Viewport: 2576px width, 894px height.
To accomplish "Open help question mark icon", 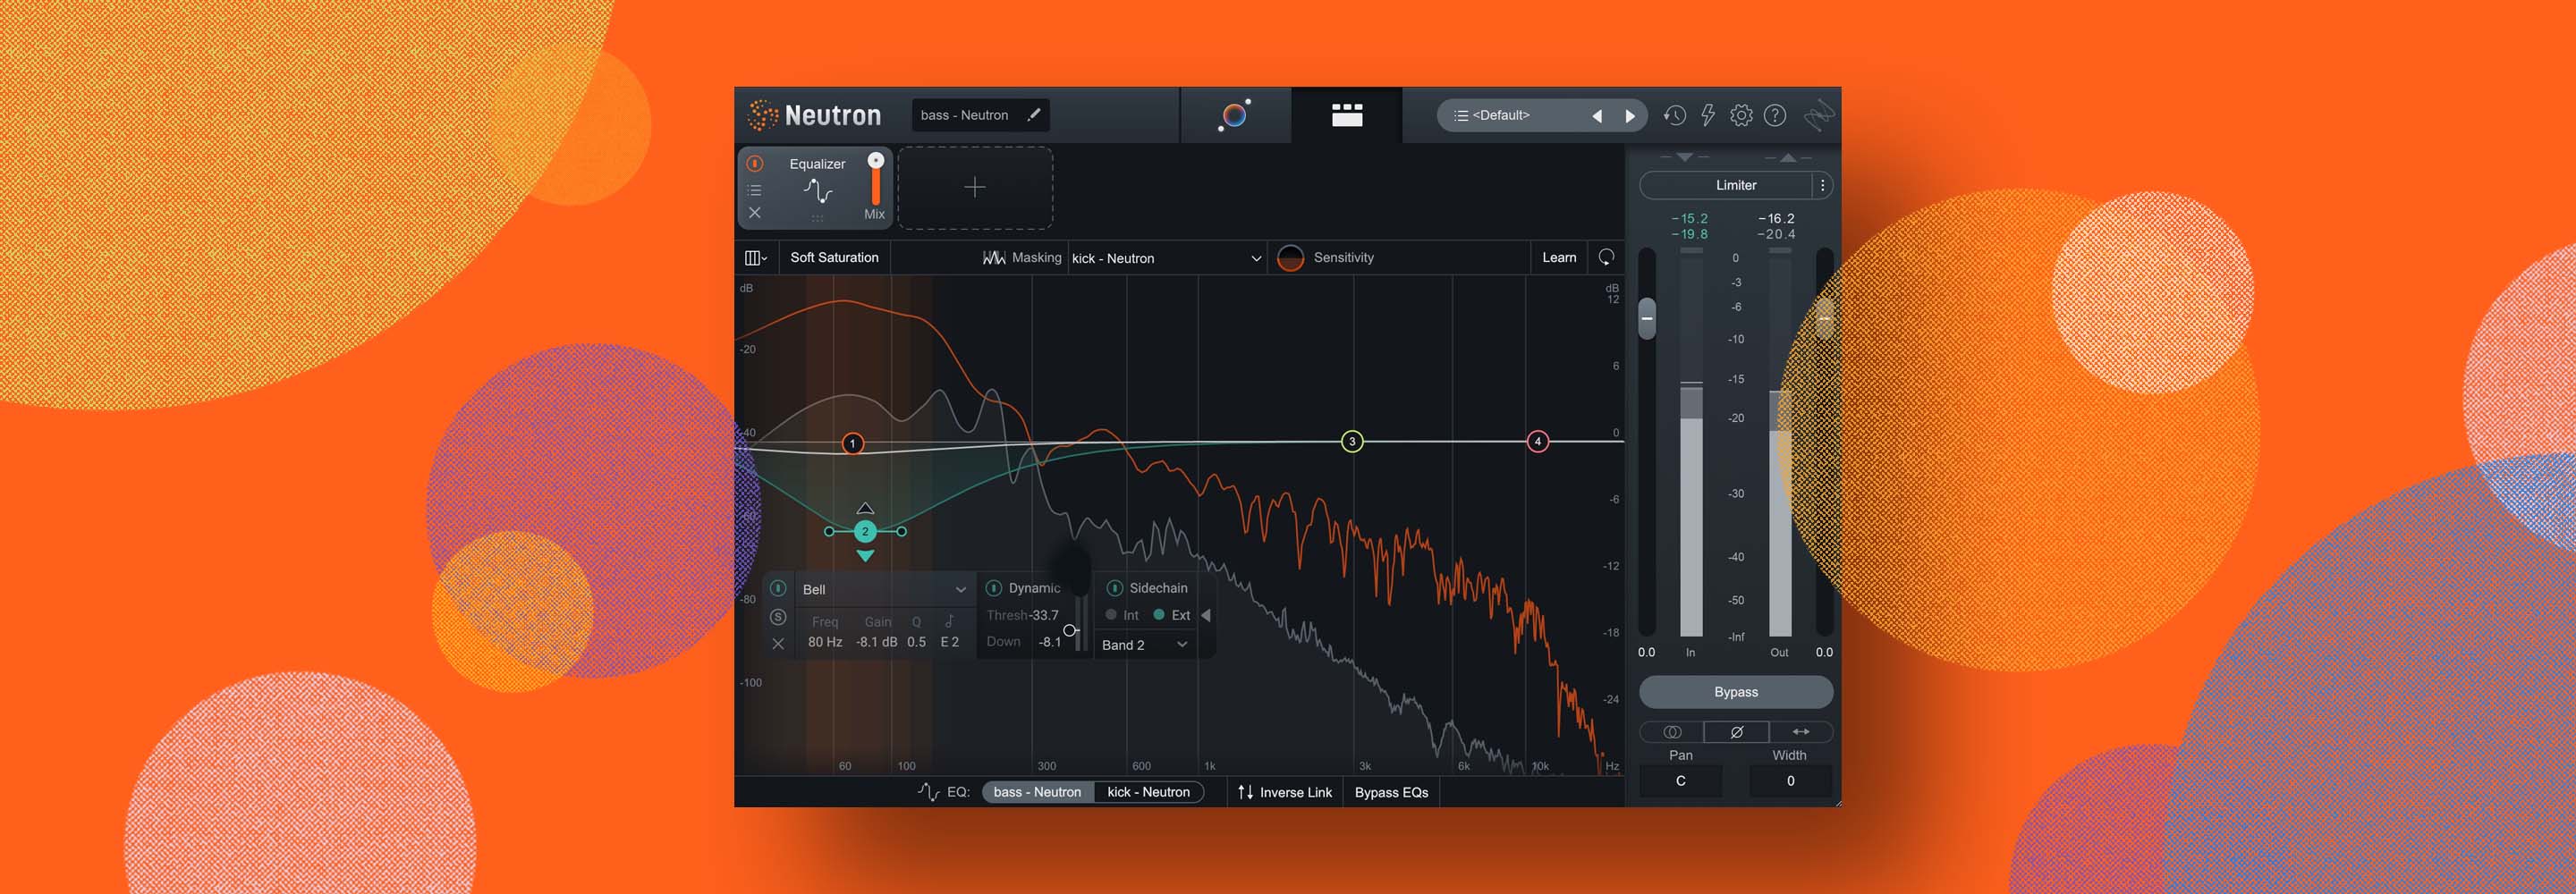I will pos(1775,116).
